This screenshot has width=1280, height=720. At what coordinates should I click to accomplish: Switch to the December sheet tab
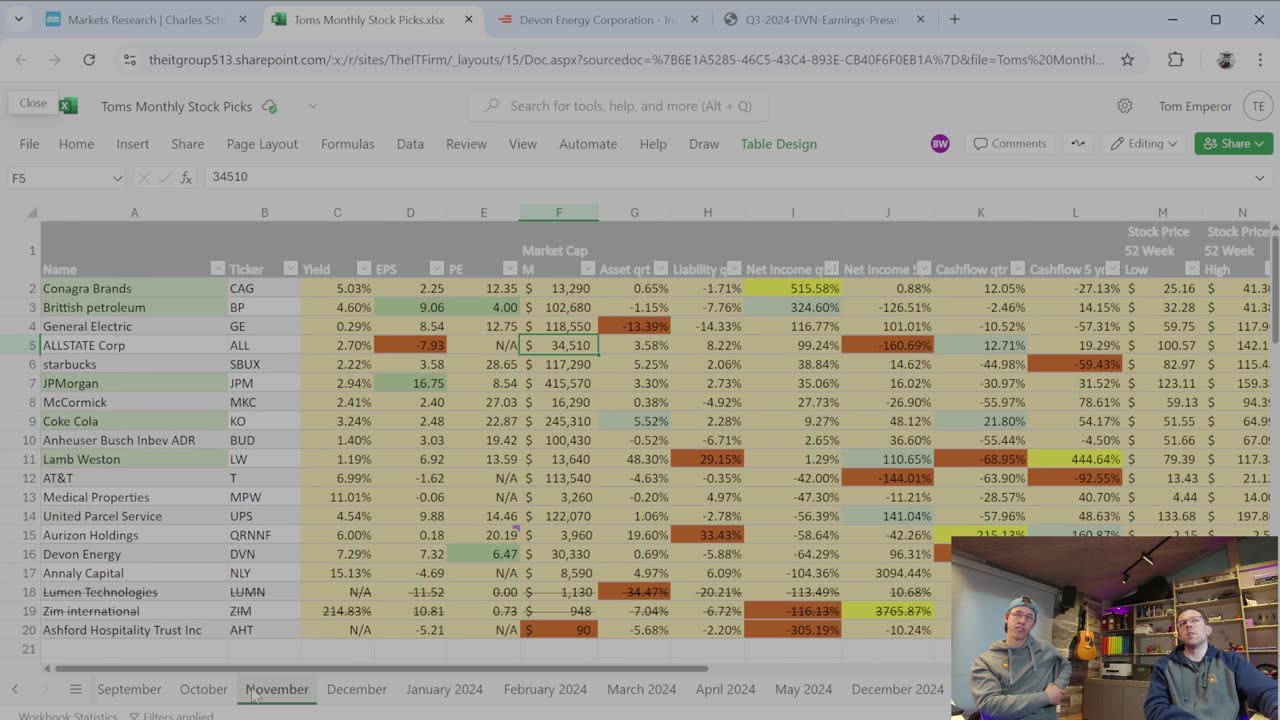[x=356, y=689]
